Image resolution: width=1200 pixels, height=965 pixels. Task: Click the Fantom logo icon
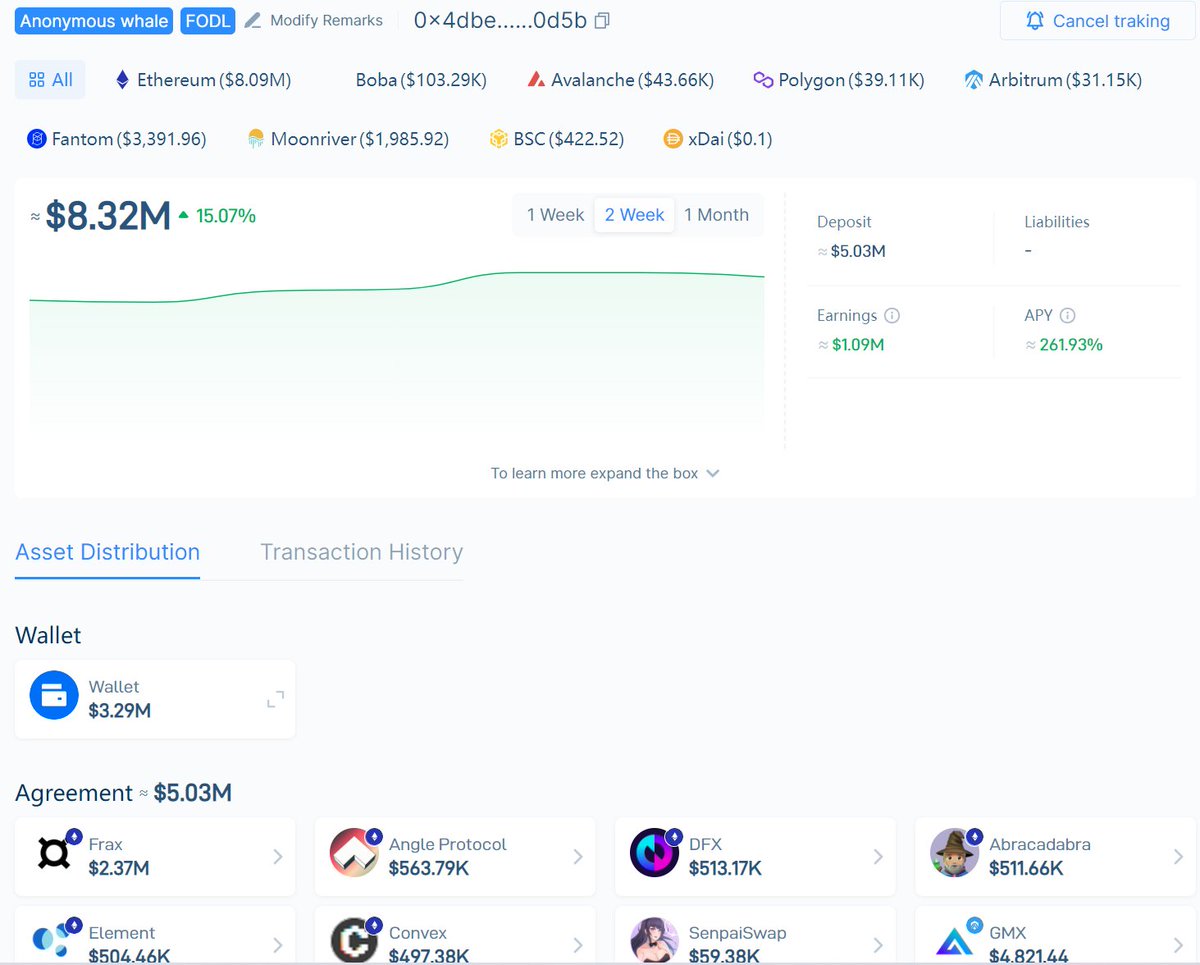click(x=37, y=139)
